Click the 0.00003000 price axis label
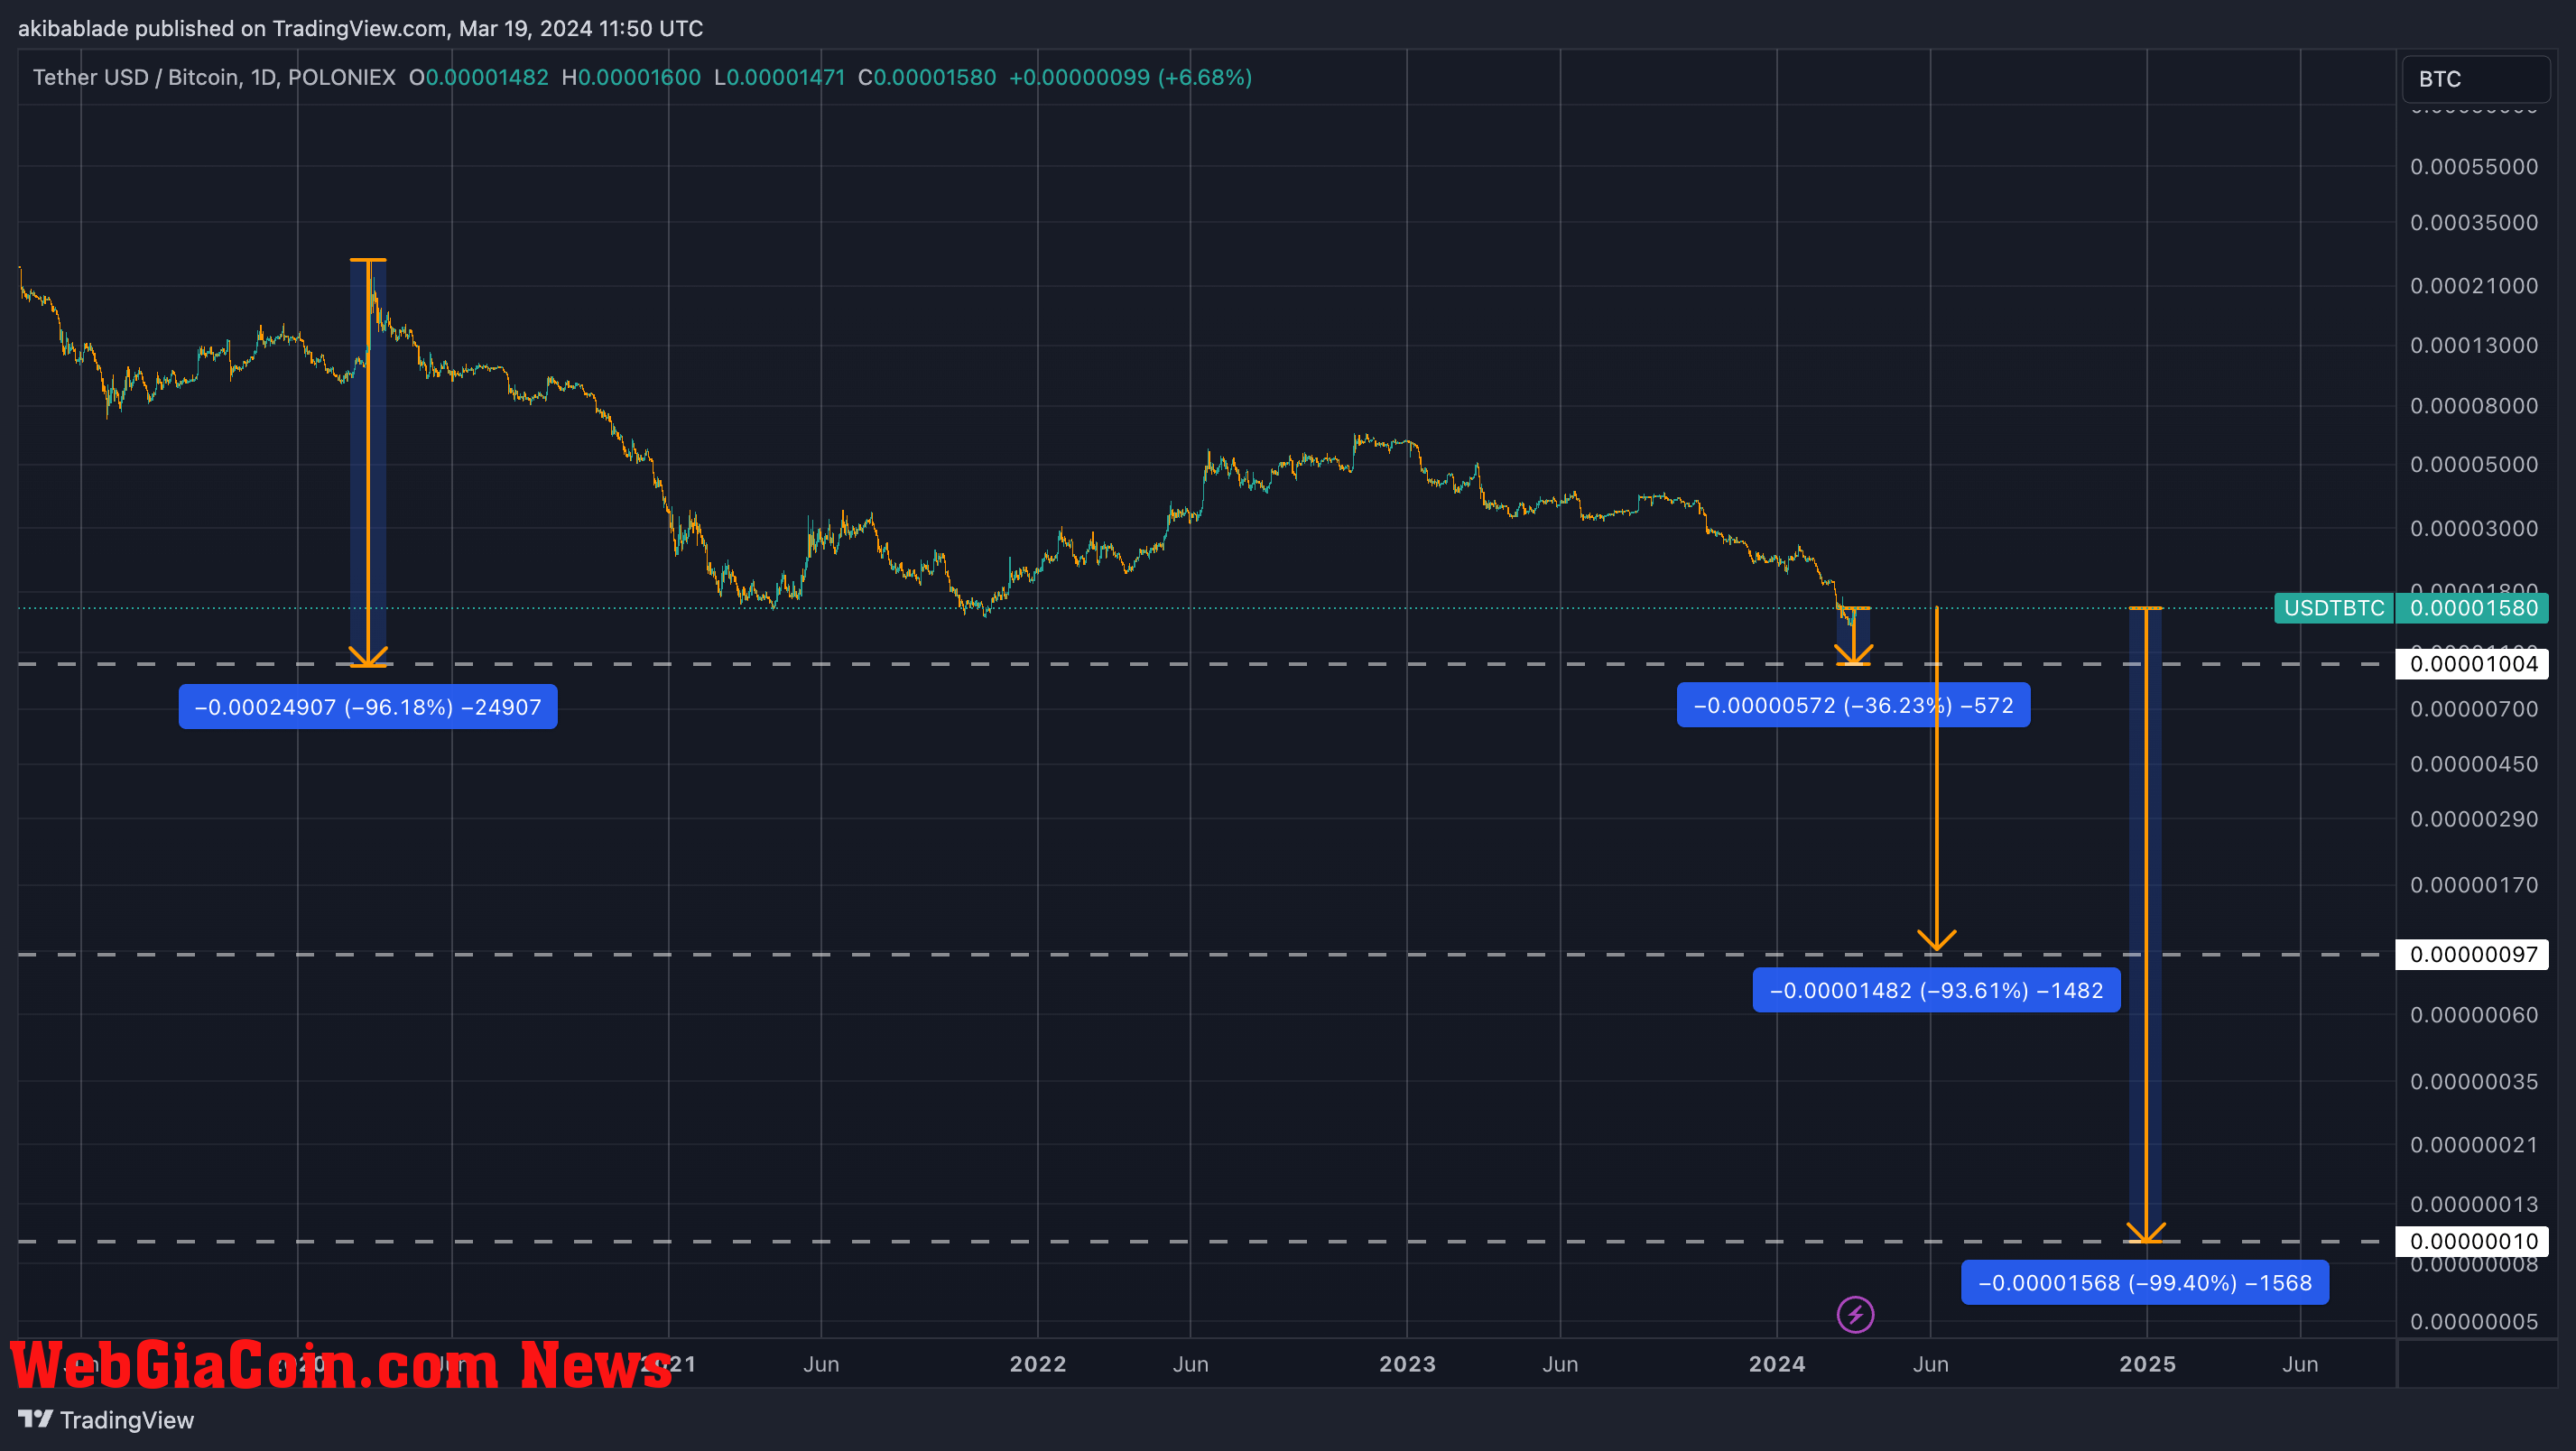Image resolution: width=2576 pixels, height=1451 pixels. pos(2474,529)
